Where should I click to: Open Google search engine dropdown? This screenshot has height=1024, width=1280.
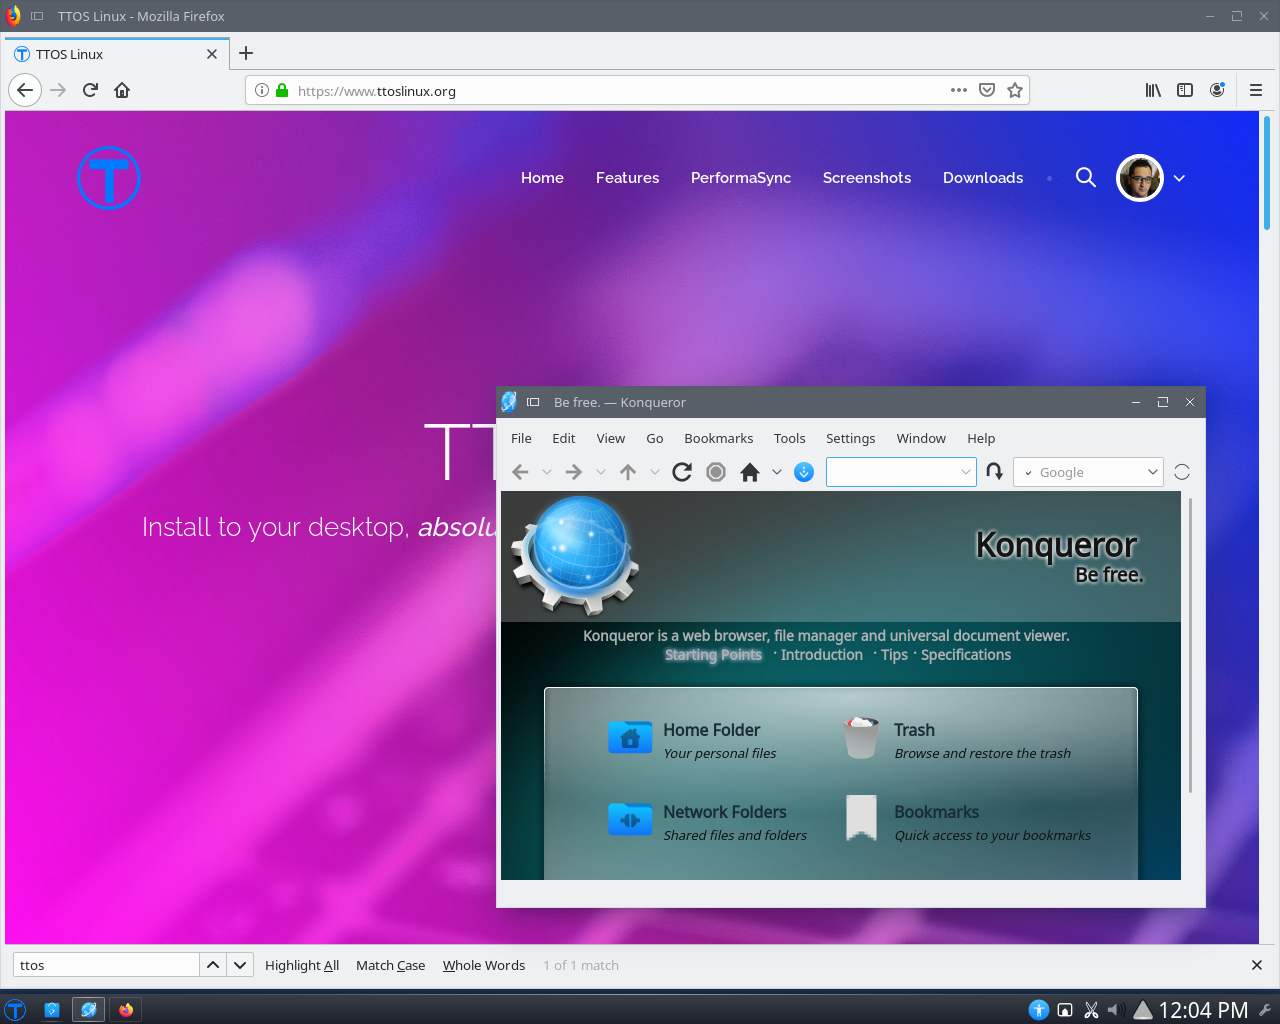click(1152, 472)
